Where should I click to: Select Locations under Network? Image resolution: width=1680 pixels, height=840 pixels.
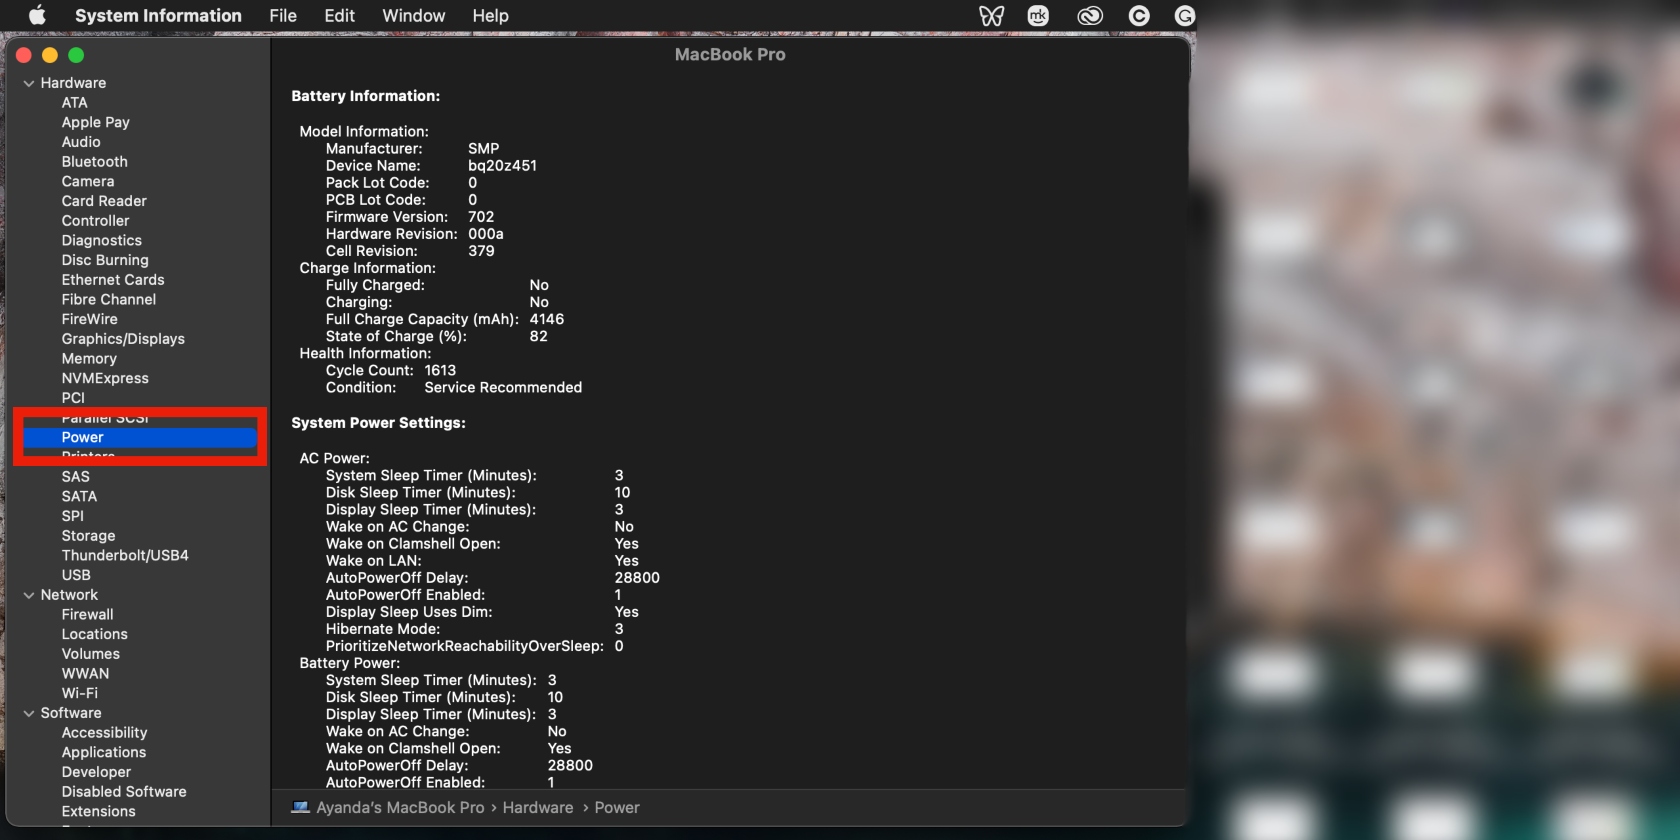[95, 634]
